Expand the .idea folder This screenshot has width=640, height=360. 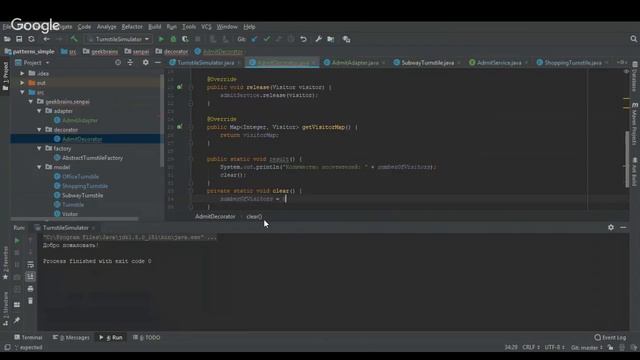pos(22,73)
